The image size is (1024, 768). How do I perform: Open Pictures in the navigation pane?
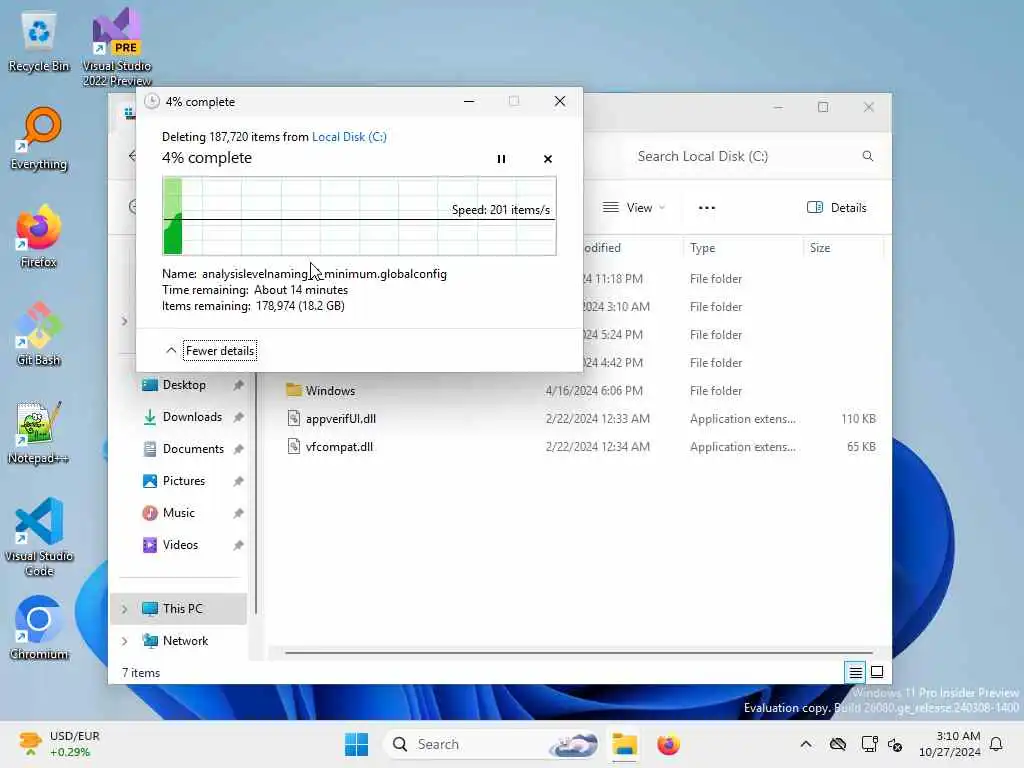coord(184,481)
